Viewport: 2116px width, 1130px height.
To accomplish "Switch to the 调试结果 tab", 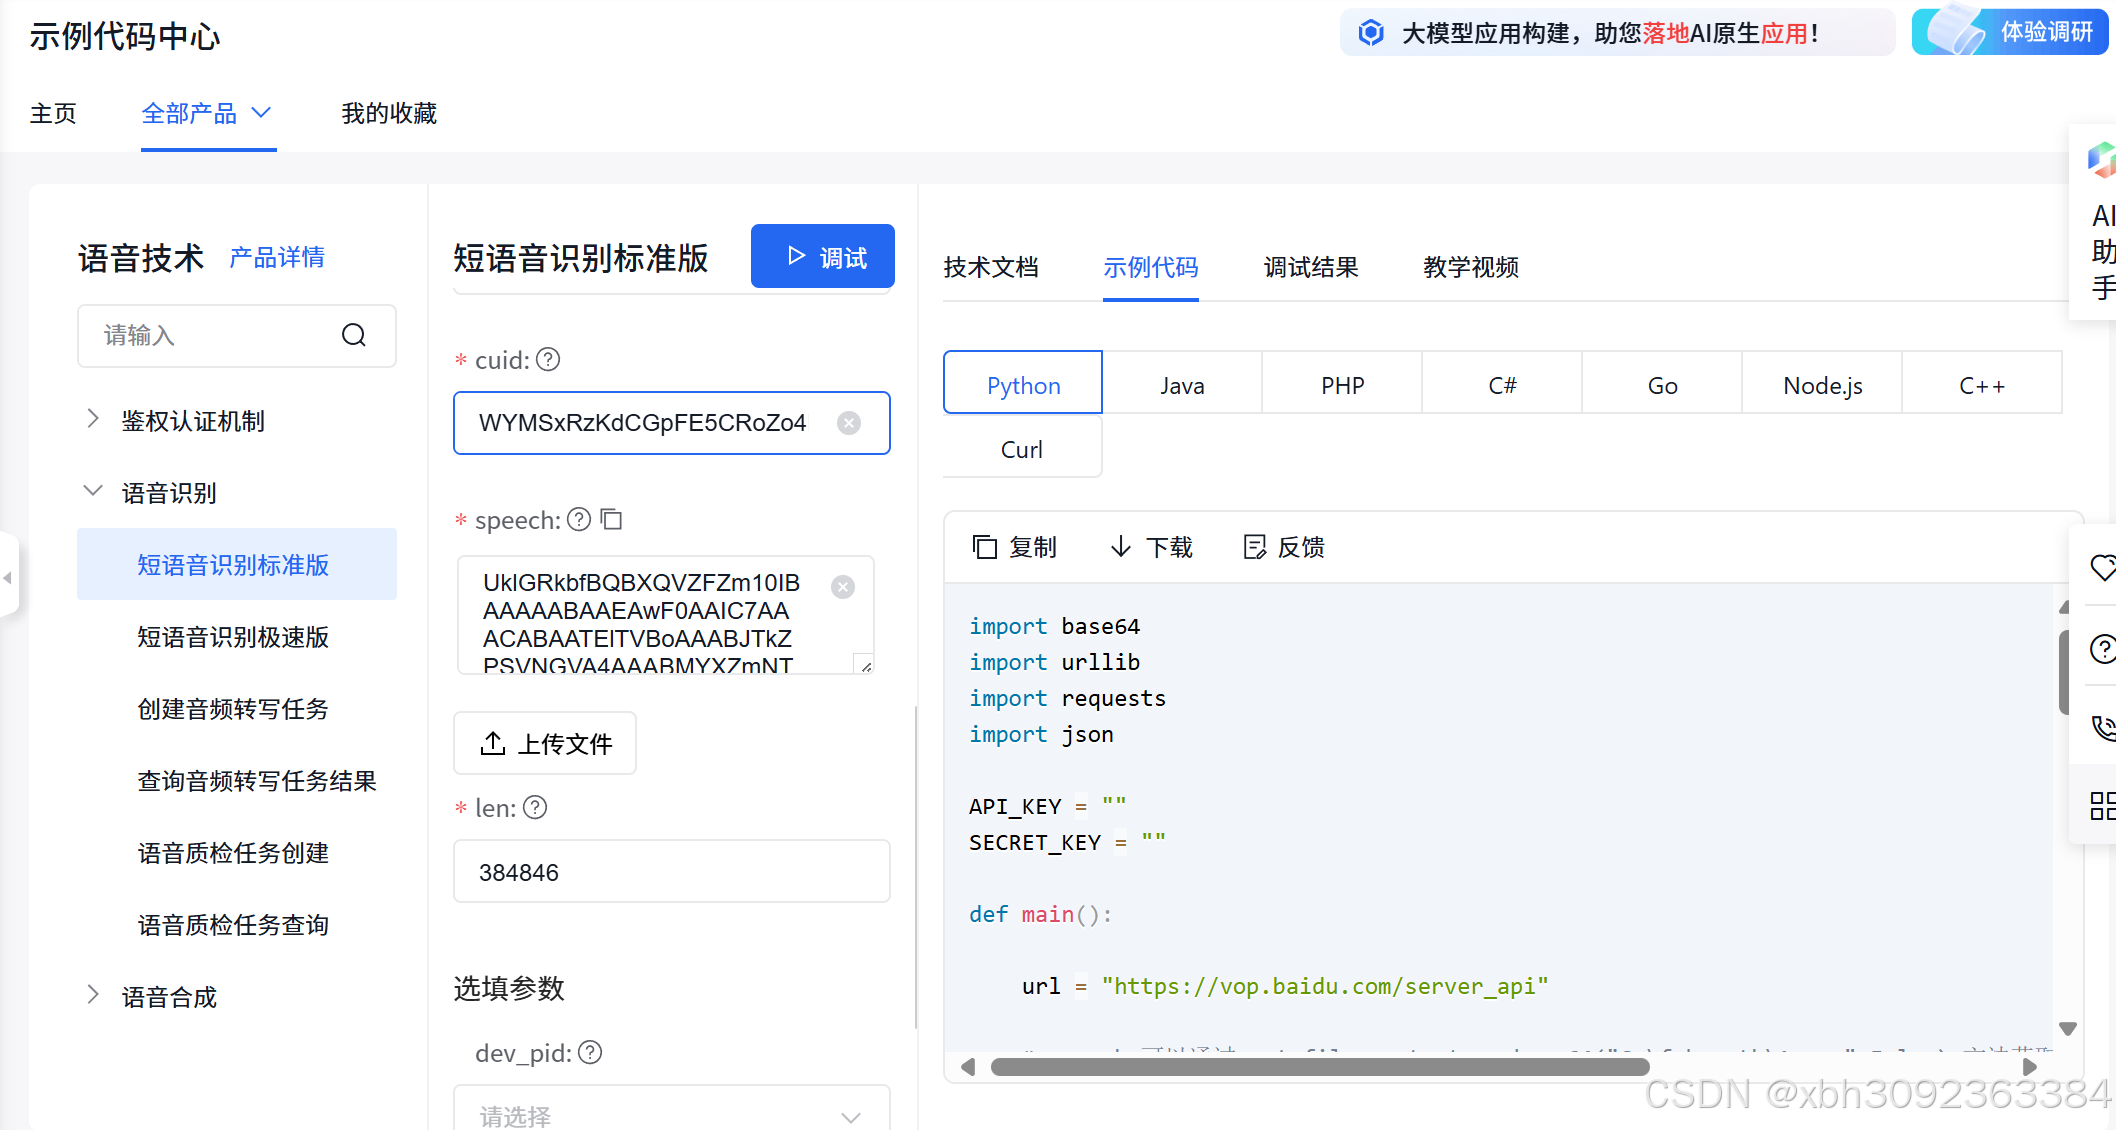I will (1310, 267).
